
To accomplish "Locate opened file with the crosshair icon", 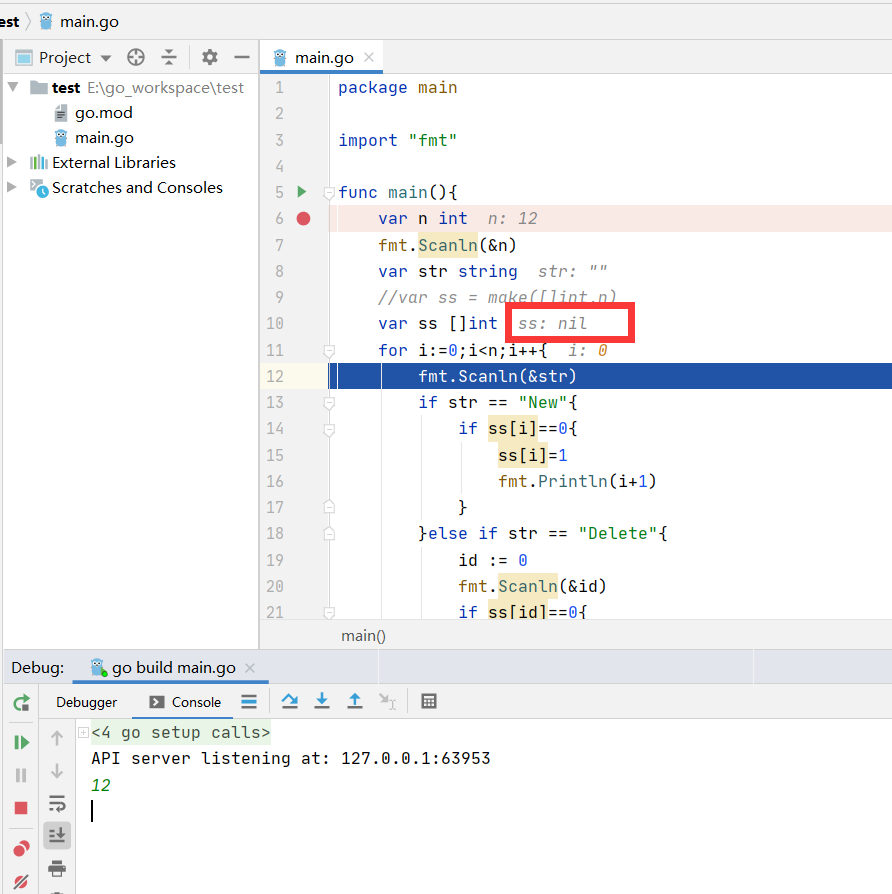I will point(134,57).
